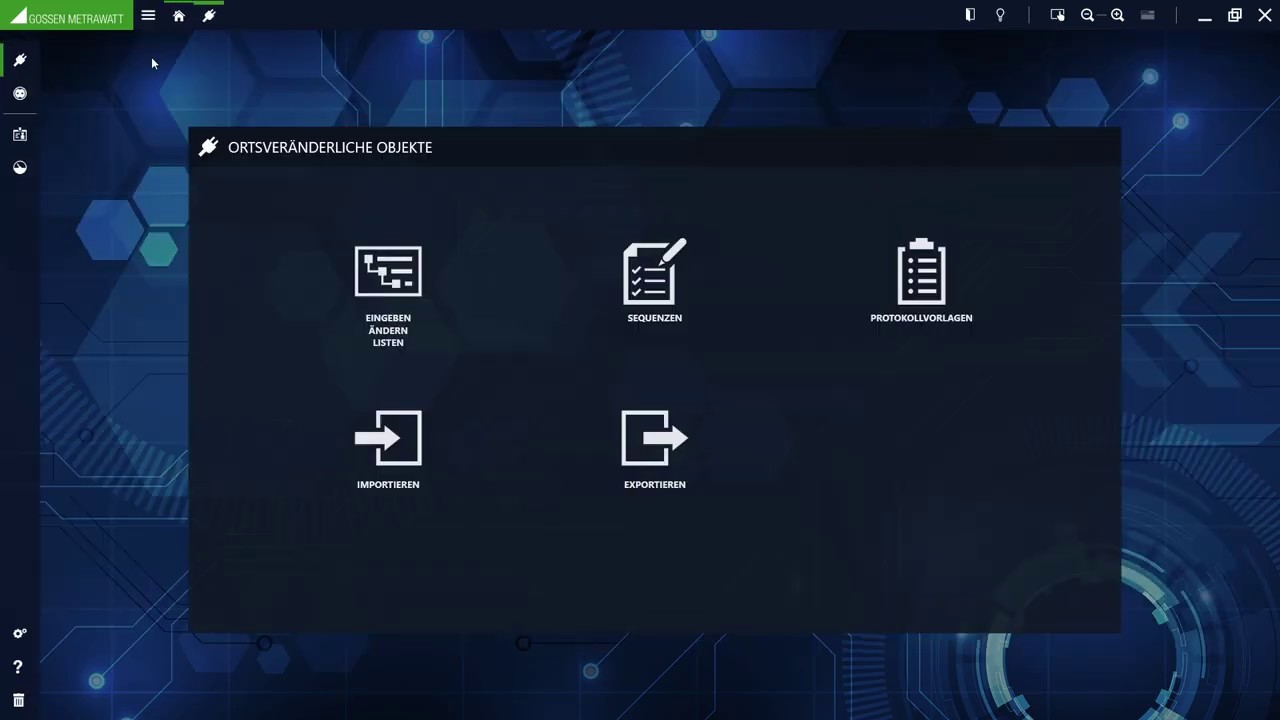The width and height of the screenshot is (1280, 720).
Task: Click the Gossen Metrawatt logo
Action: [x=67, y=15]
